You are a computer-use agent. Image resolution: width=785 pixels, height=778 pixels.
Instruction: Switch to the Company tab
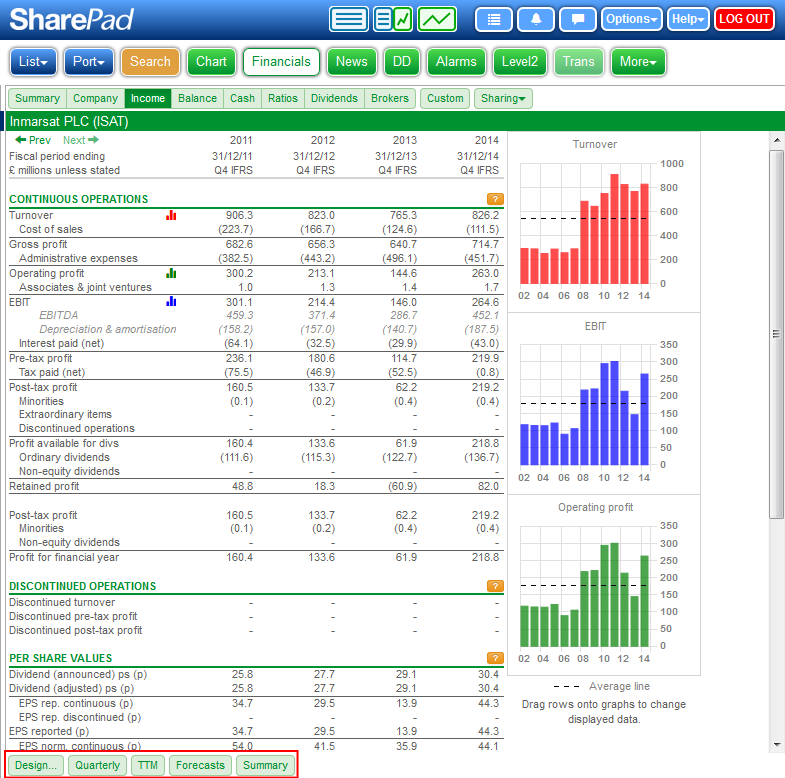(95, 98)
